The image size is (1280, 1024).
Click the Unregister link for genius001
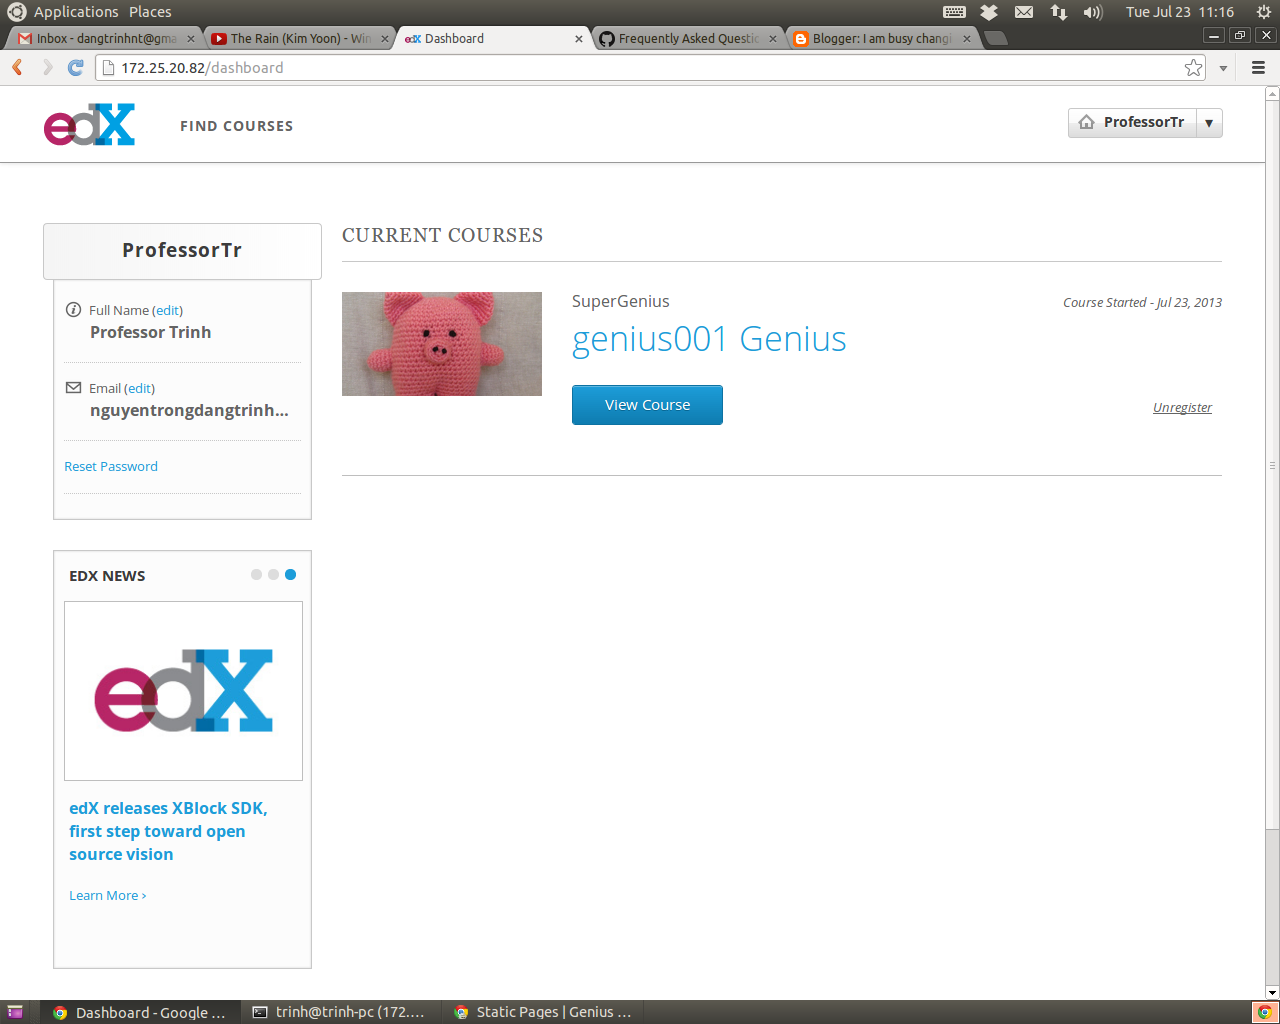pos(1182,407)
